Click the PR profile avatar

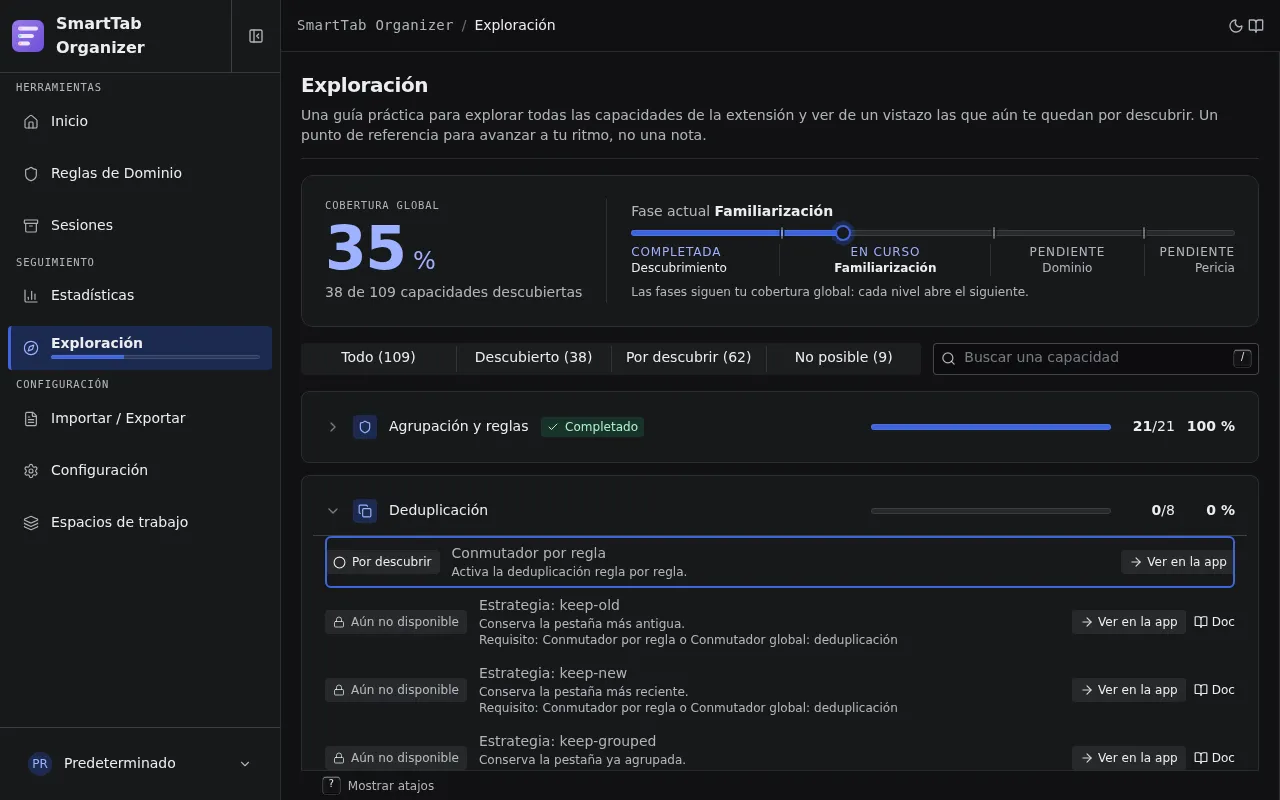click(x=40, y=763)
